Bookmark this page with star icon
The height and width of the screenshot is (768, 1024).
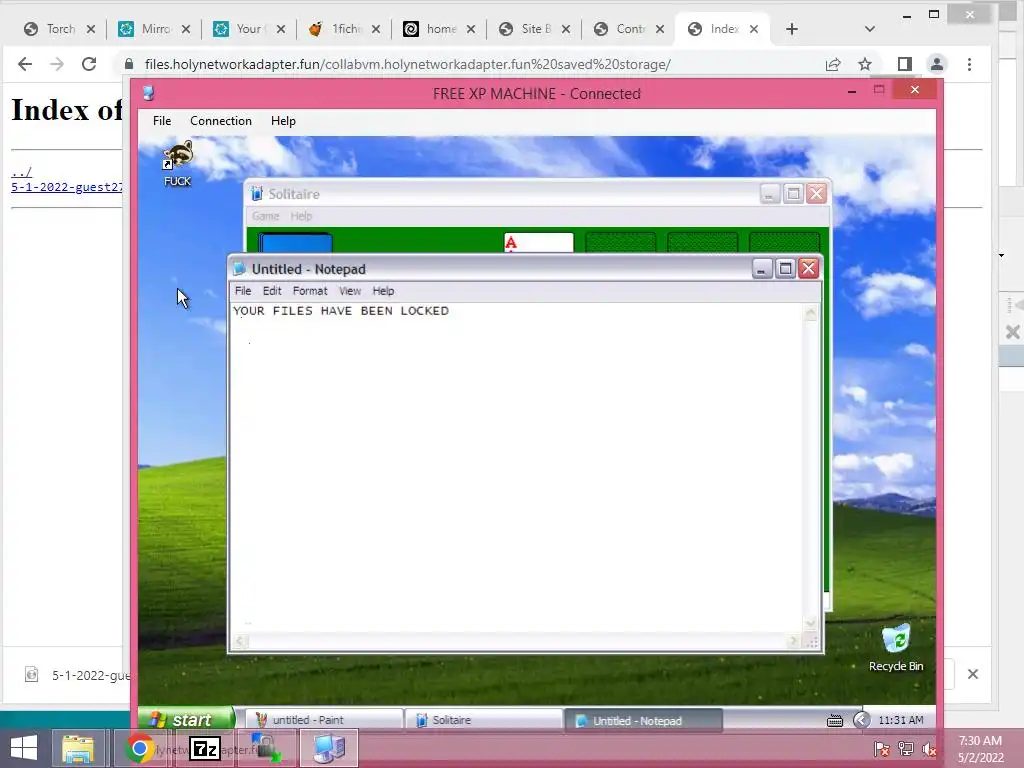(x=865, y=64)
